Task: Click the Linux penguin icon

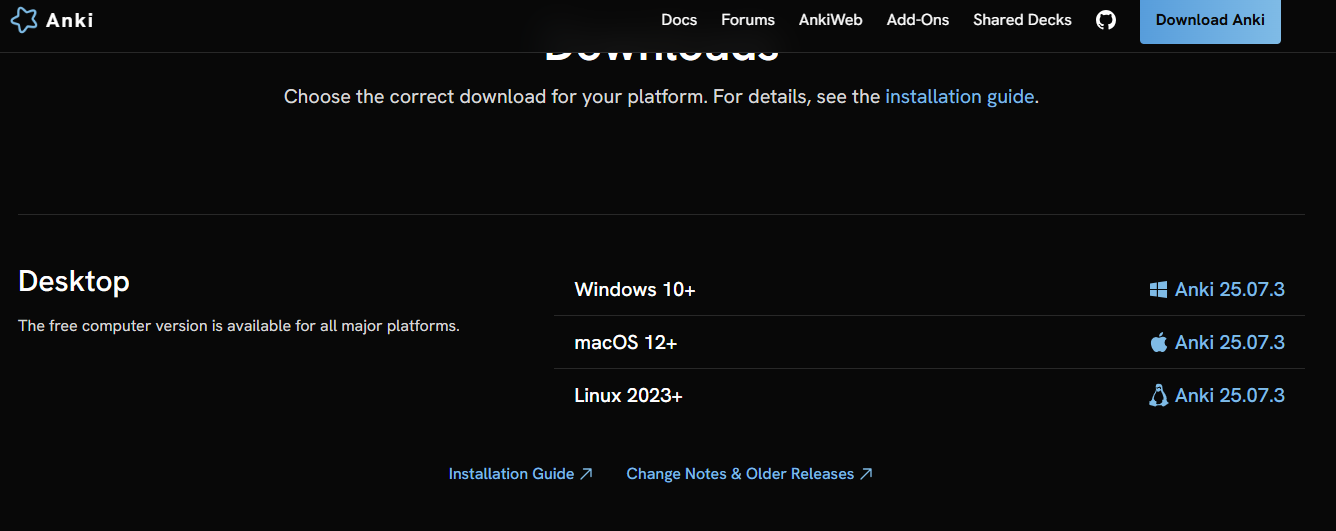Action: click(x=1159, y=396)
